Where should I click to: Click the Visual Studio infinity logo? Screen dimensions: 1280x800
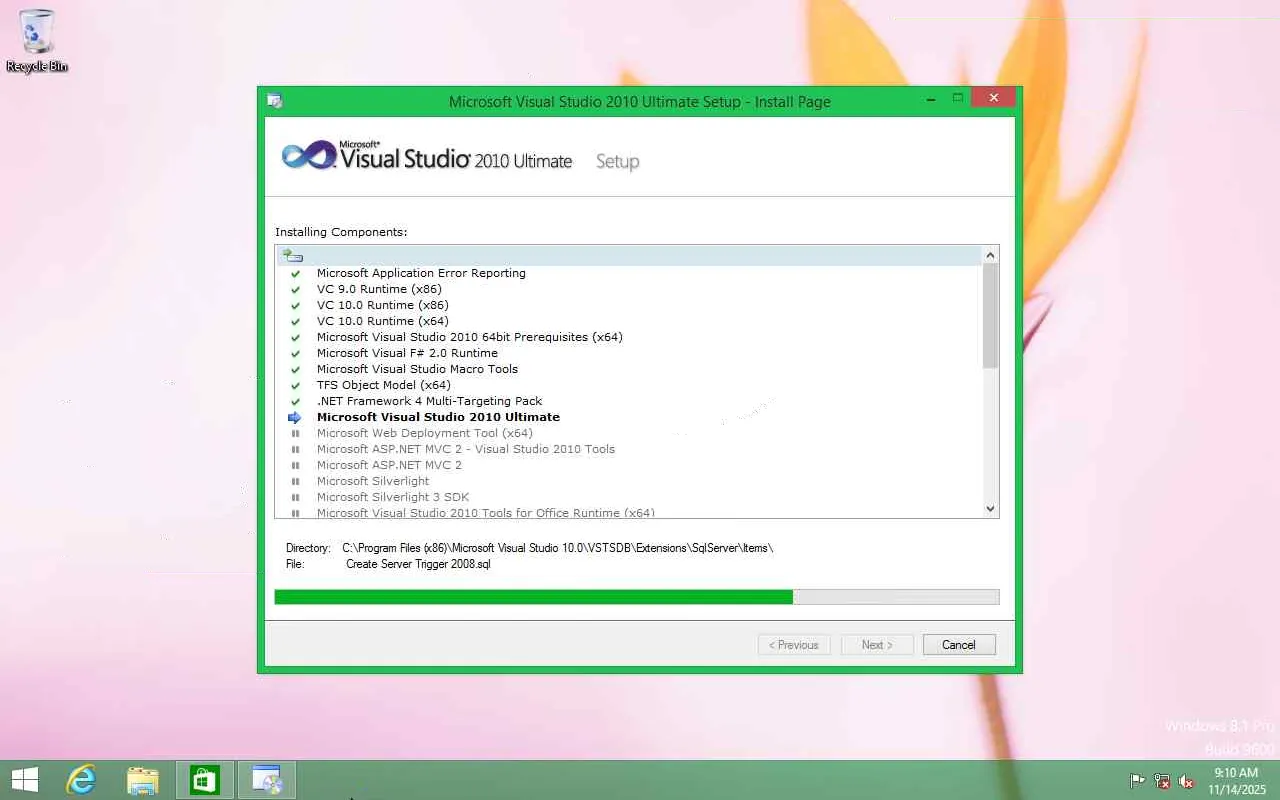[x=308, y=156]
